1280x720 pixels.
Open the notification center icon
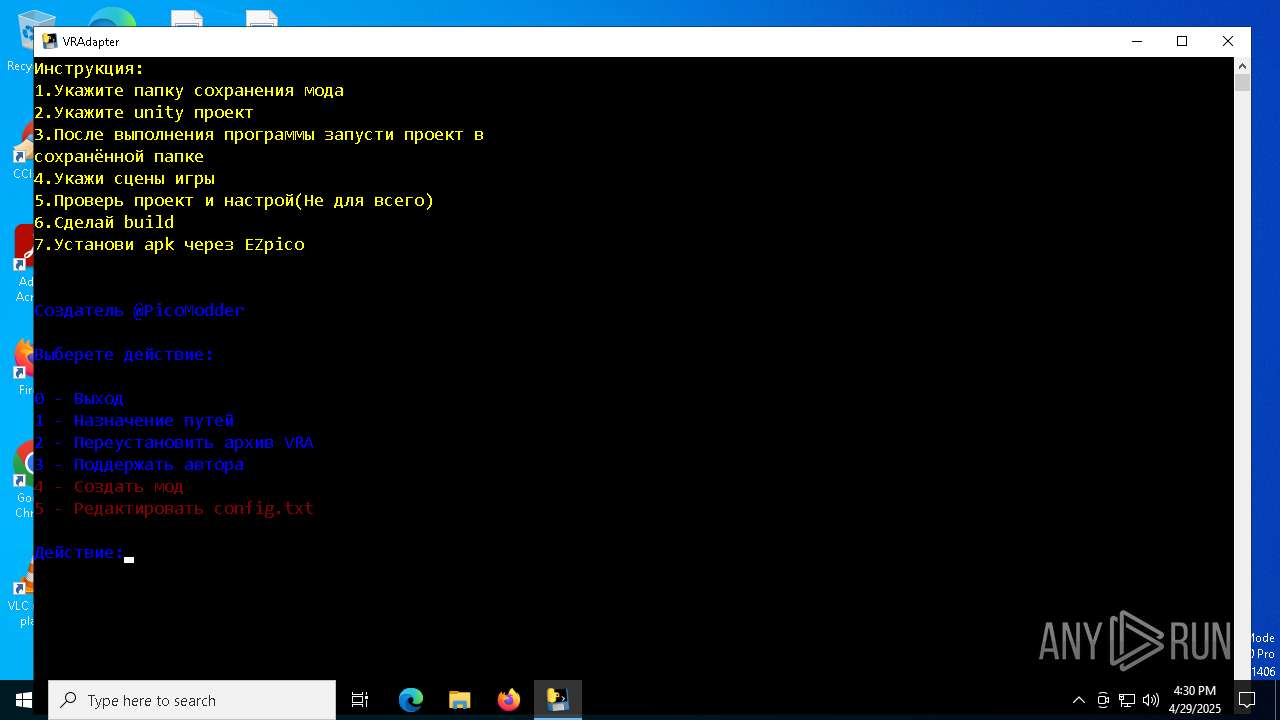point(1247,700)
